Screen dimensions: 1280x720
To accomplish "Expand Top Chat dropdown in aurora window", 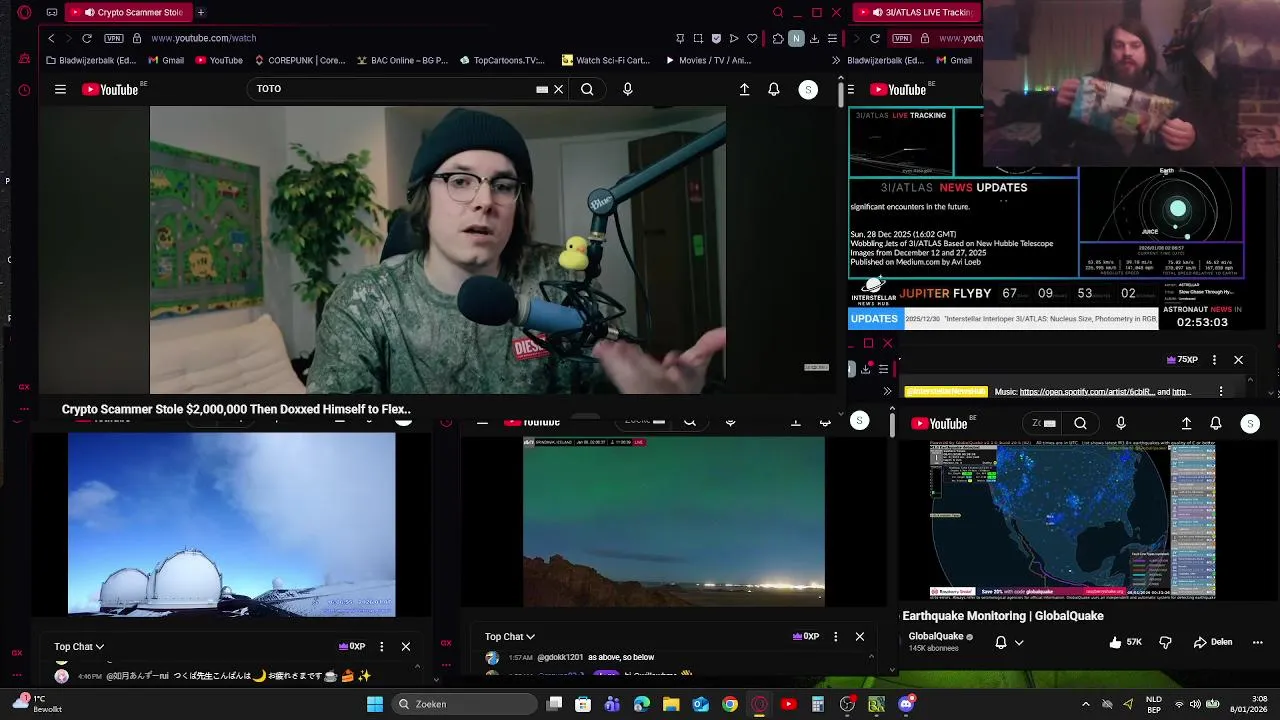I will tap(510, 636).
